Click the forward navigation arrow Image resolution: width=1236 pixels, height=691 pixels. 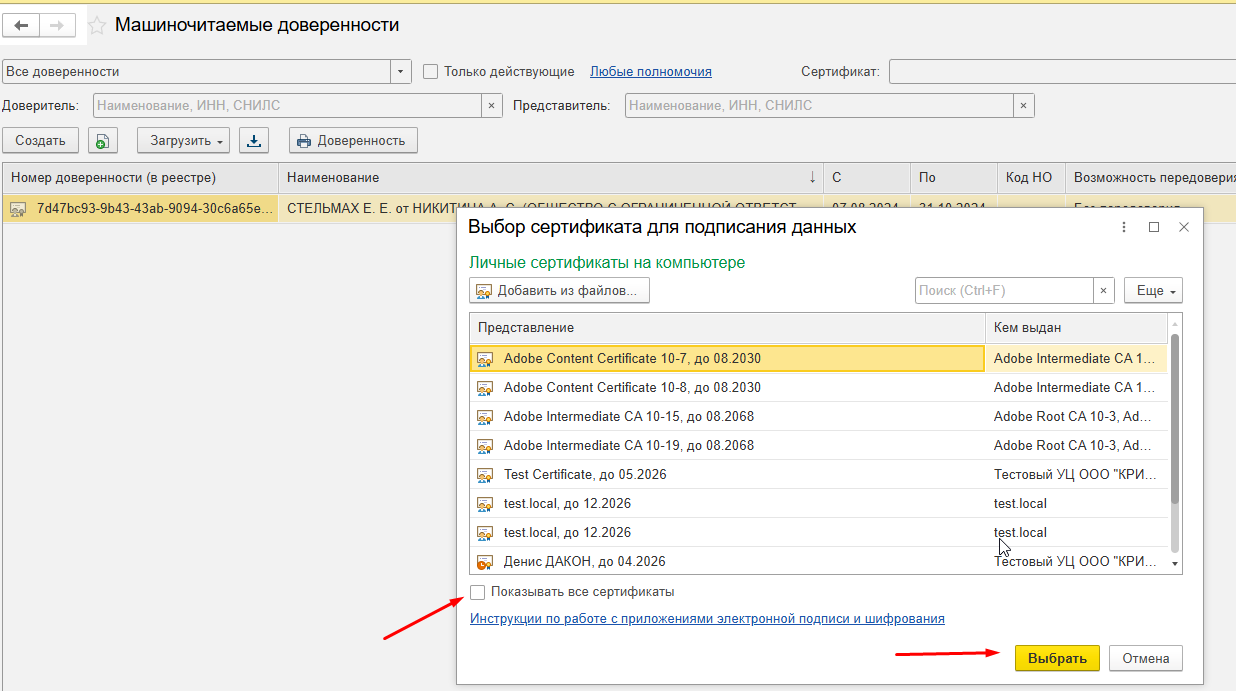pyautogui.click(x=57, y=25)
